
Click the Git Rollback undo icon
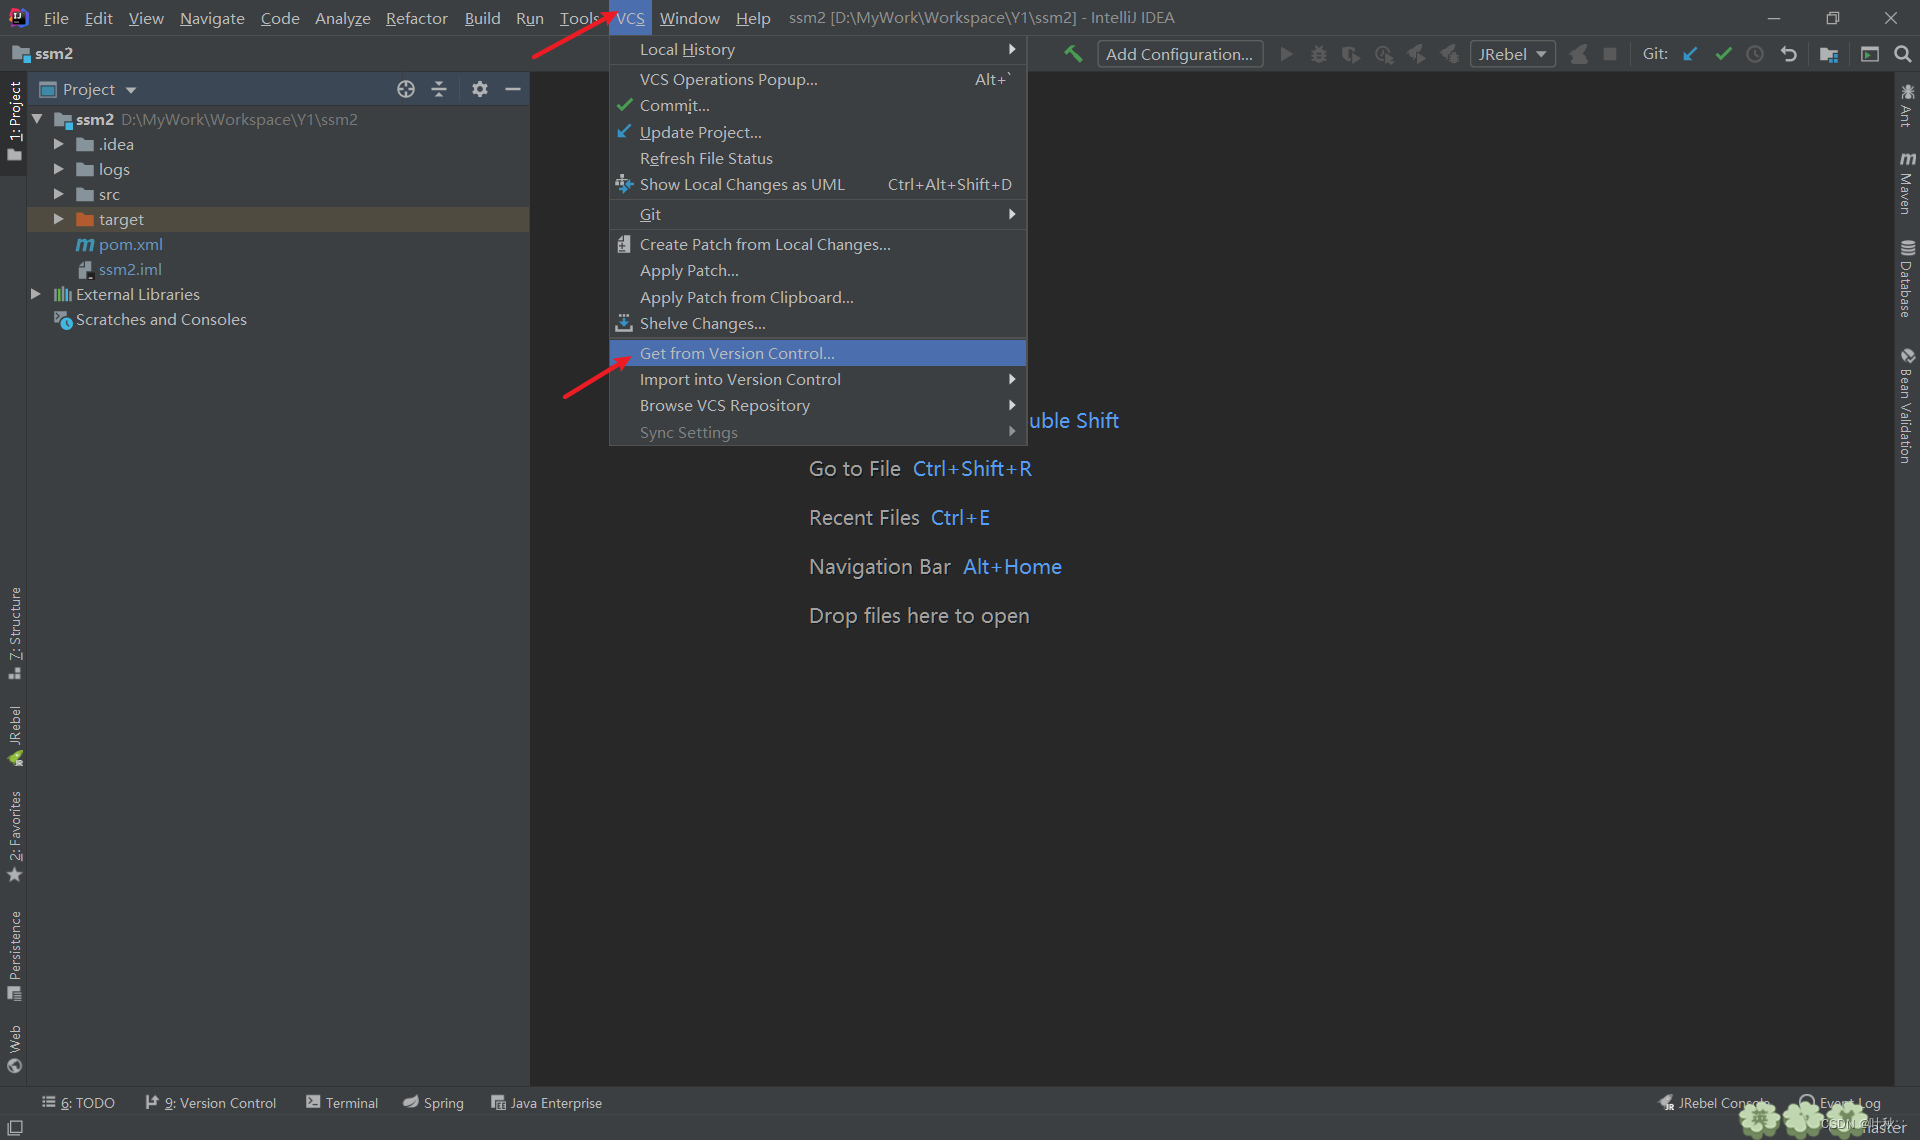1789,54
